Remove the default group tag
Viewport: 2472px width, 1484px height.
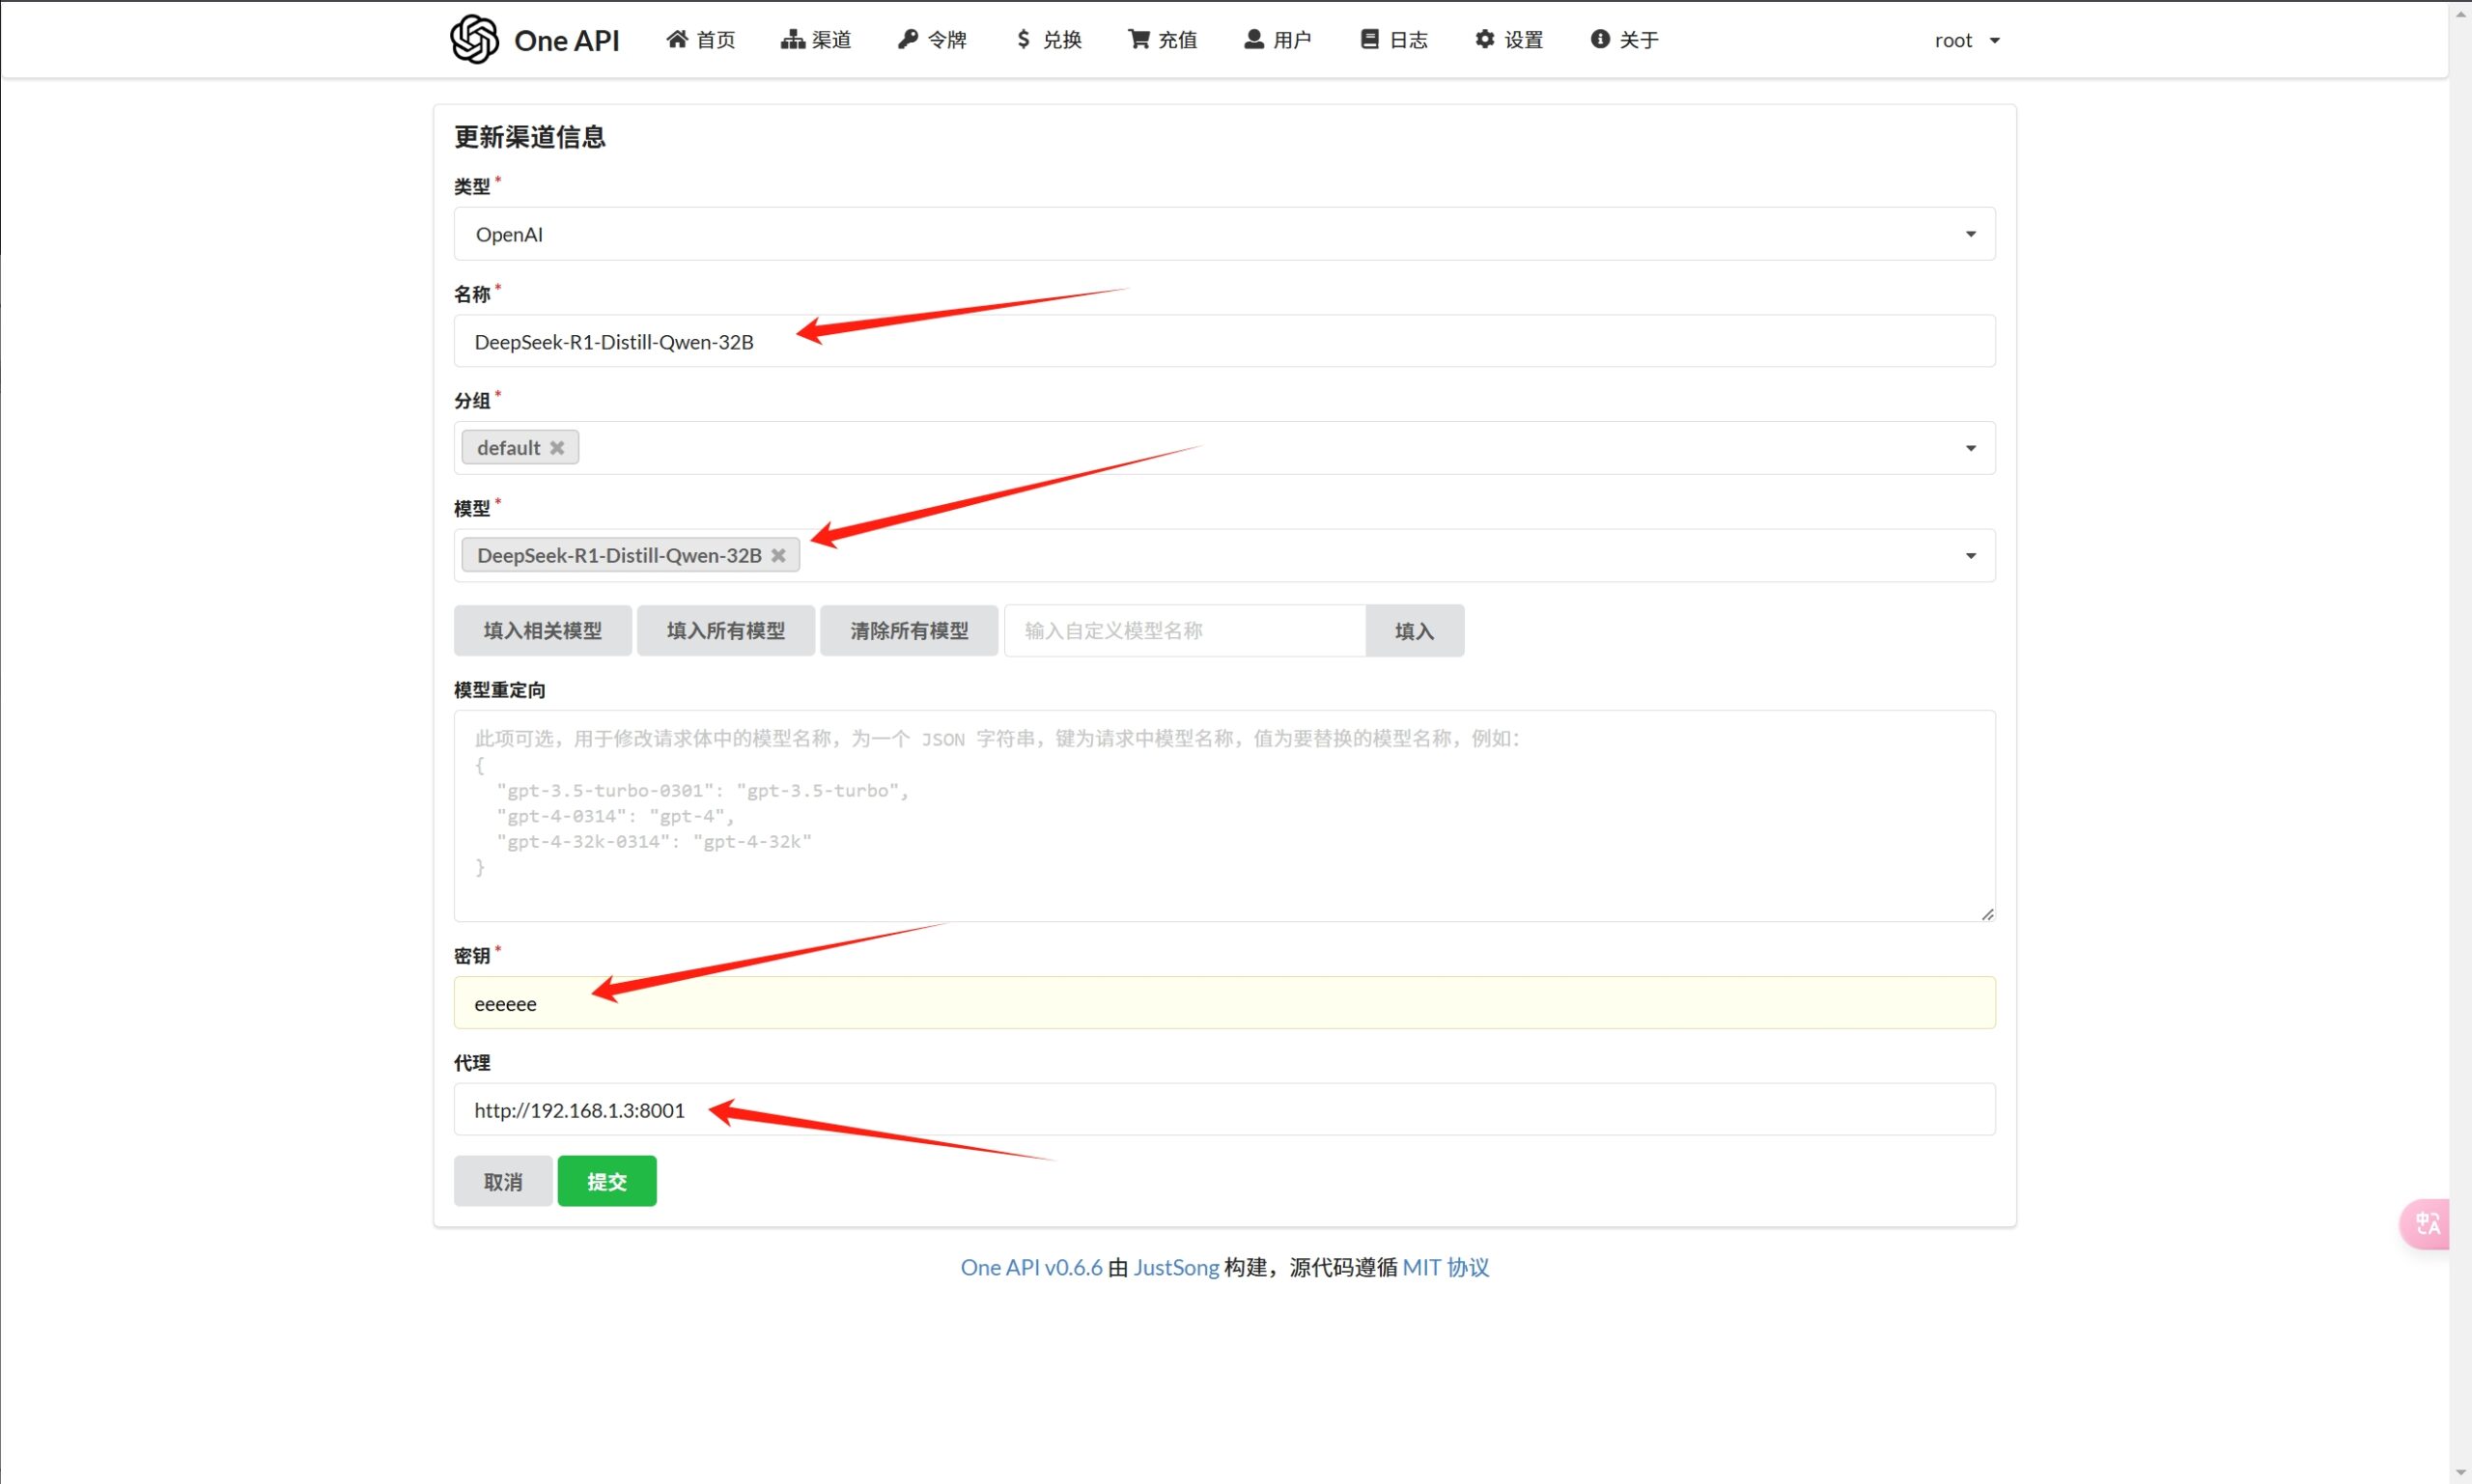pyautogui.click(x=557, y=448)
